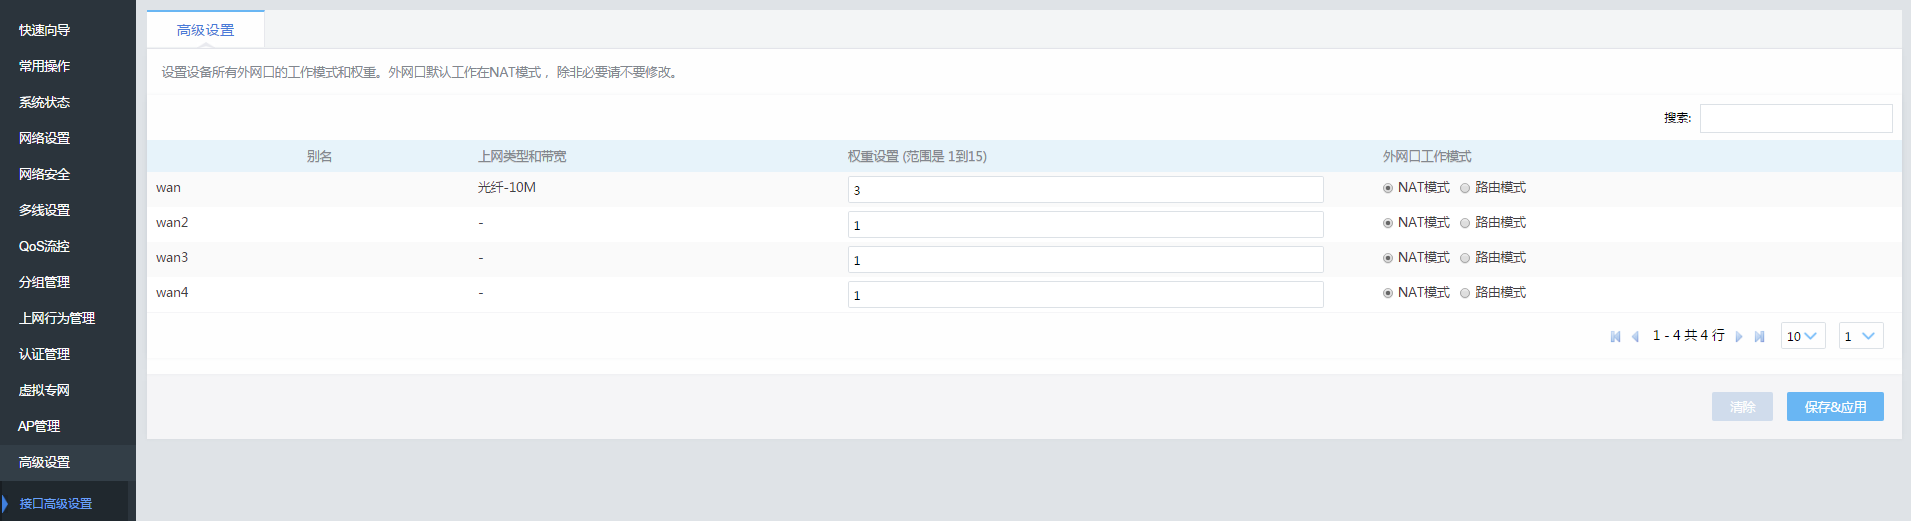Image resolution: width=1911 pixels, height=521 pixels.
Task: Select 路由模式 for the wan interface
Action: click(x=1465, y=188)
